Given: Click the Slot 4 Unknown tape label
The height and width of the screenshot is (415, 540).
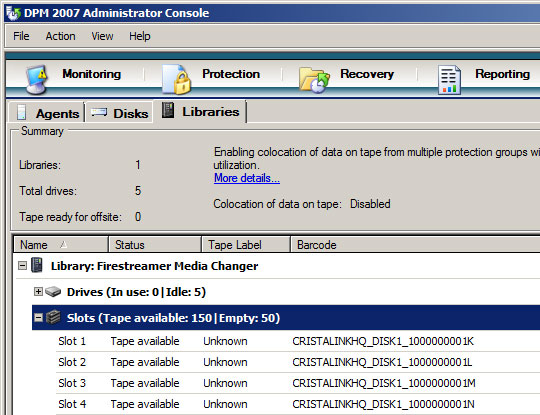Looking at the screenshot, I should pos(225,404).
